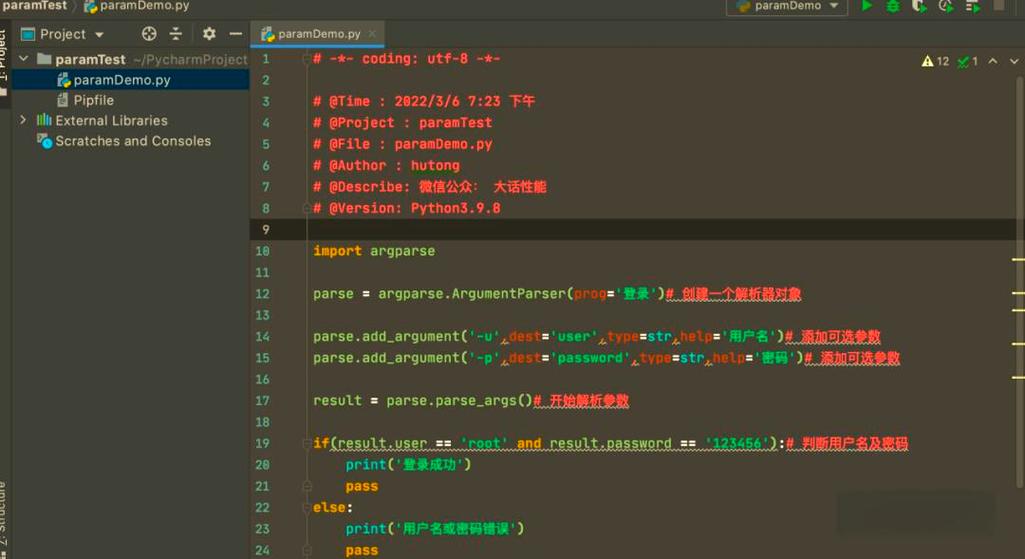
Task: Fold the header comment block at line 1
Action: [306, 59]
